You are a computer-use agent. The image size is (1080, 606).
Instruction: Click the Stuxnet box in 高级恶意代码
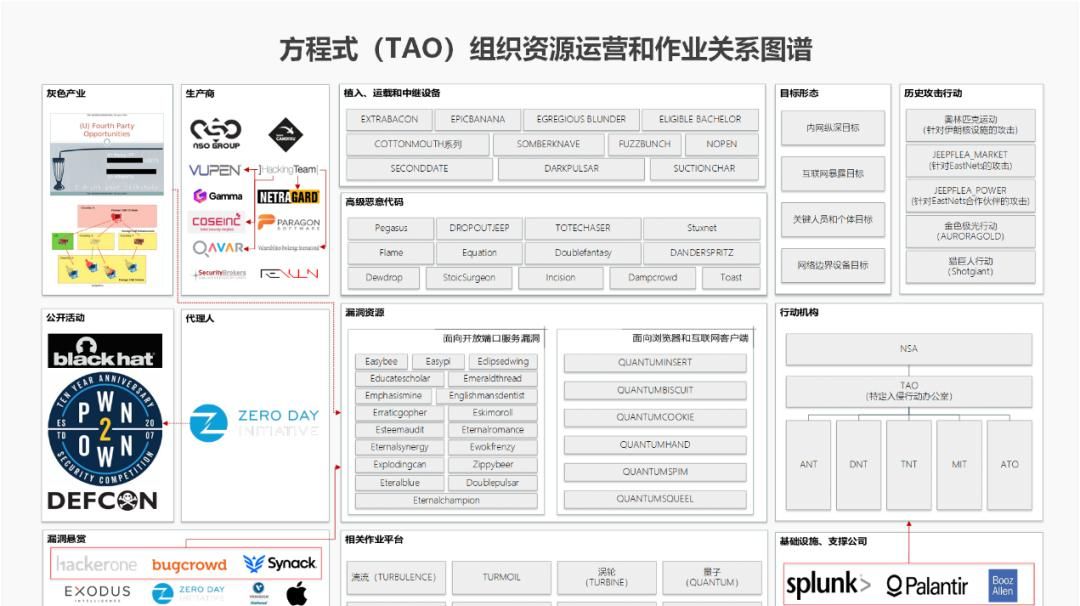[704, 228]
